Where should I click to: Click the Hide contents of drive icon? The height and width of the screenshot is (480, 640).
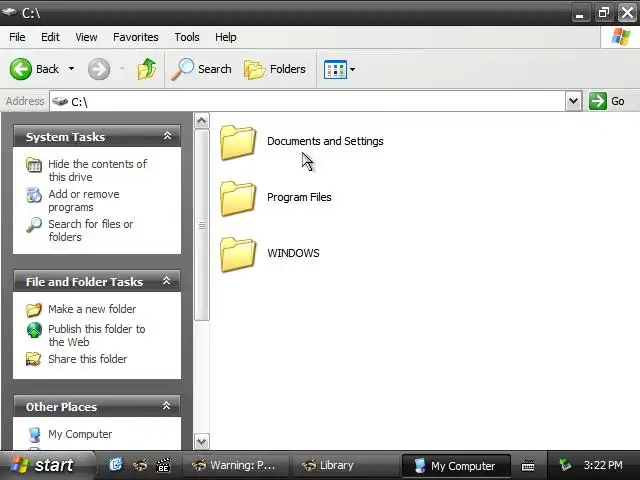[x=34, y=165]
